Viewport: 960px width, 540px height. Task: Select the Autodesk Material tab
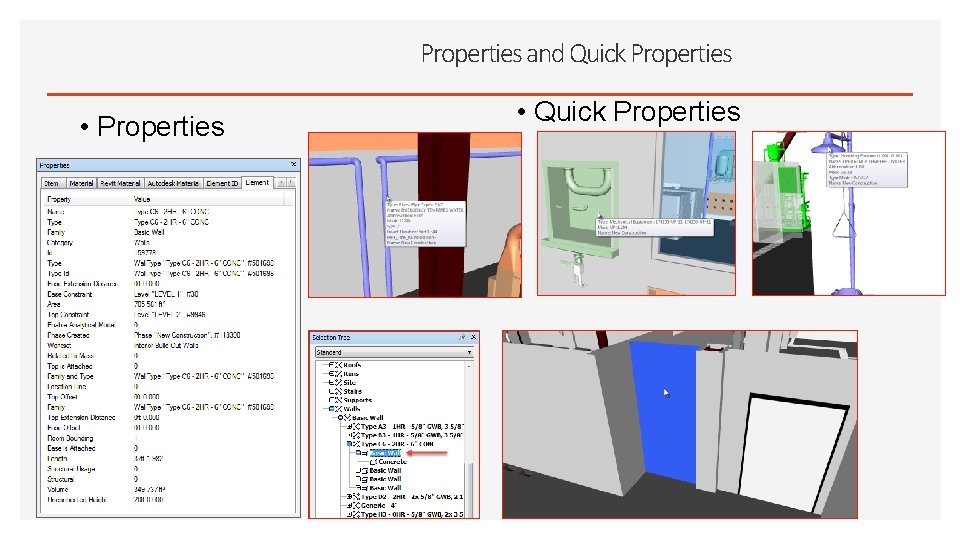173,183
